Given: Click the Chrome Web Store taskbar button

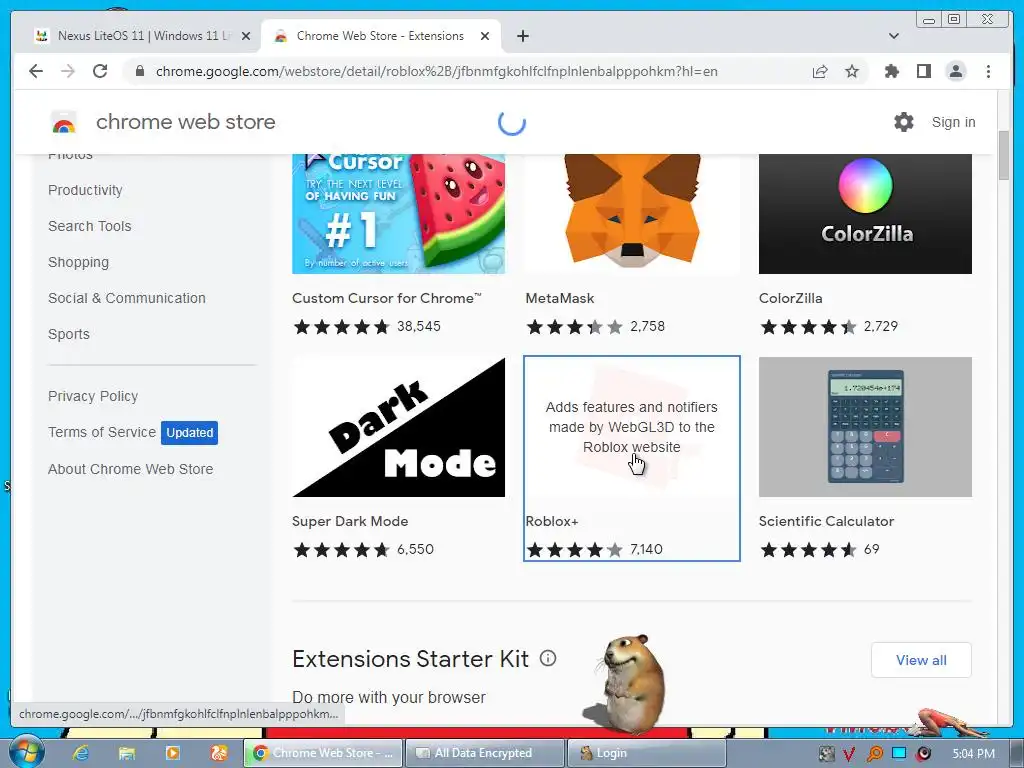Looking at the screenshot, I should click(x=323, y=753).
